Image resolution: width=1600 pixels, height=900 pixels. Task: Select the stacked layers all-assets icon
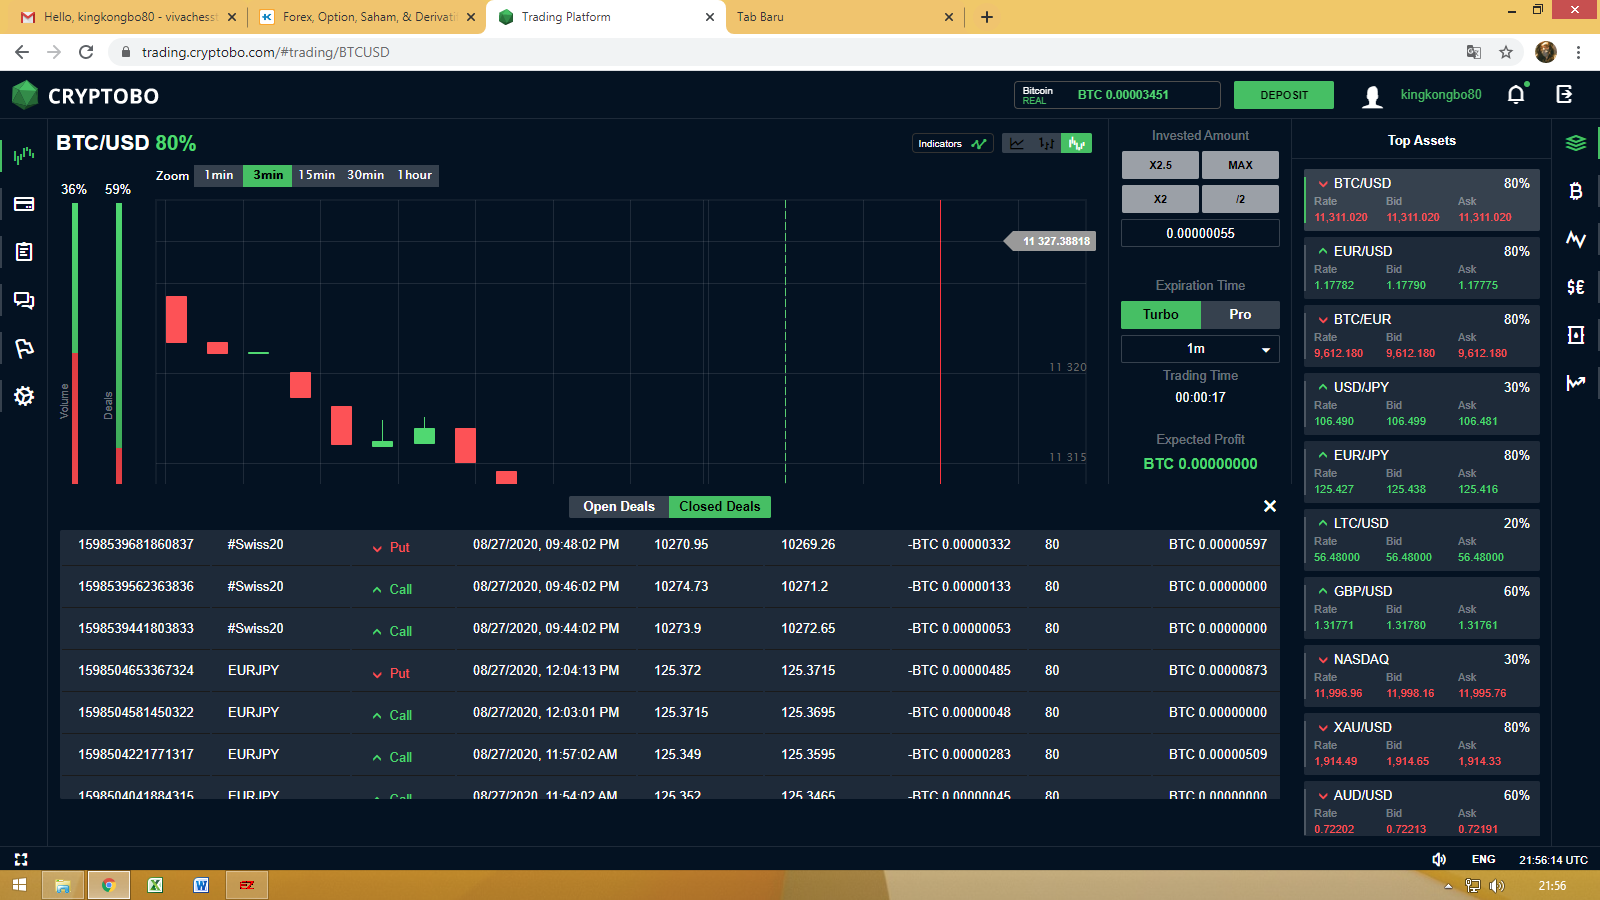[x=1576, y=143]
